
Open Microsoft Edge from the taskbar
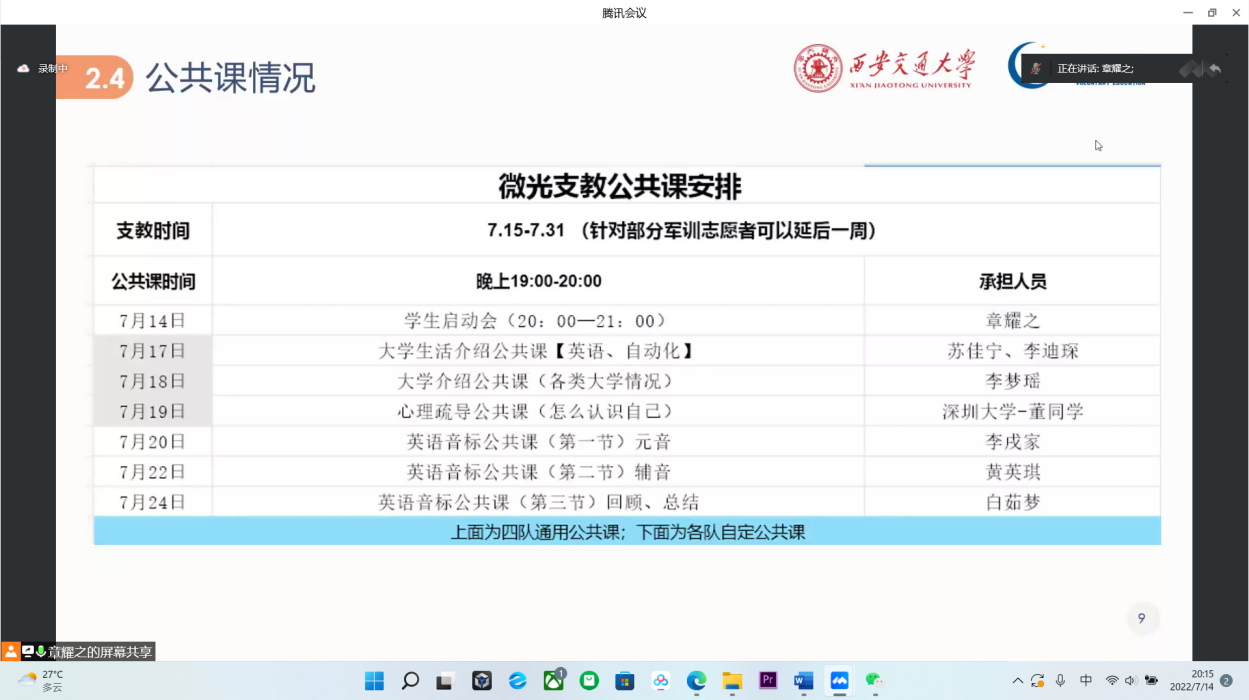tap(696, 681)
